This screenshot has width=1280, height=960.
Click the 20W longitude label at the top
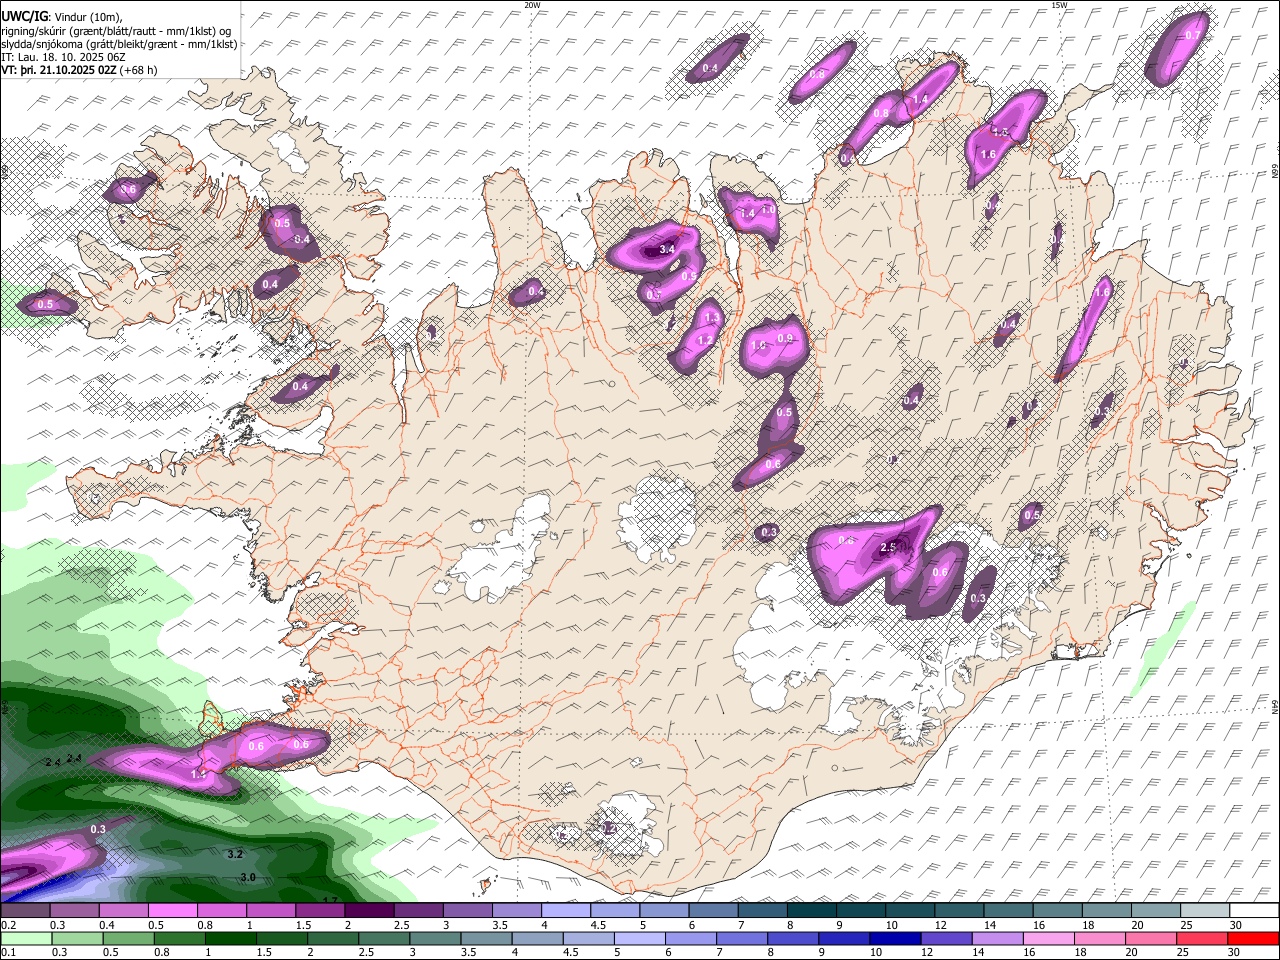pos(532,5)
